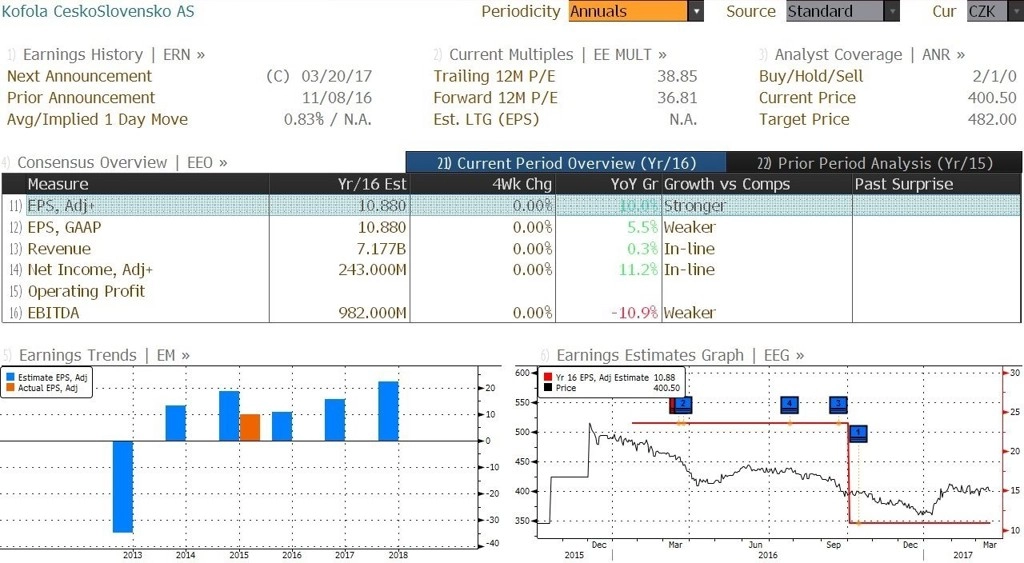Screen dimensions: 1024x563
Task: Click graph event marker 3
Action: pos(839,404)
